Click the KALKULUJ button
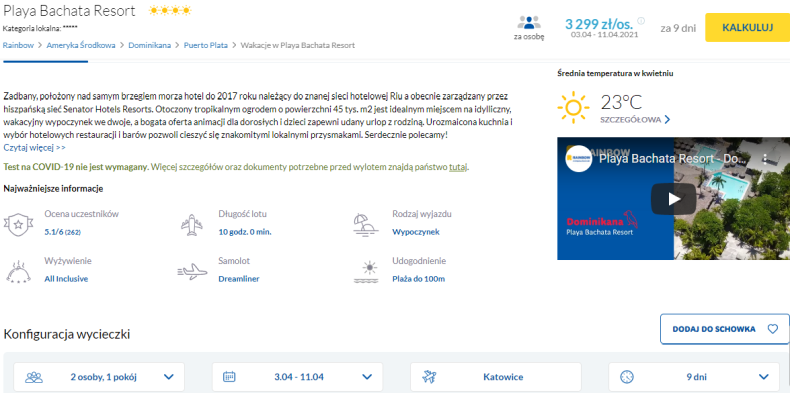790x393 pixels. coord(747,27)
